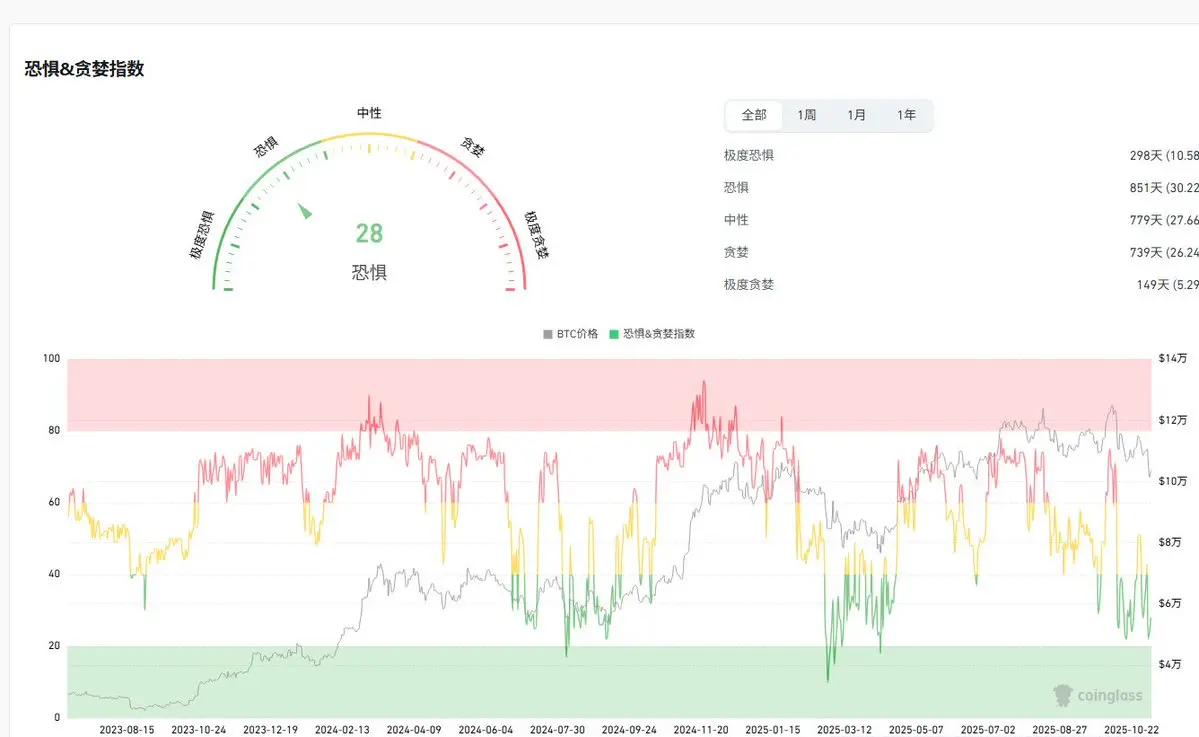The width and height of the screenshot is (1199, 737).
Task: Click the 极度贪婪 label on gauge arc
Action: pyautogui.click(x=536, y=235)
